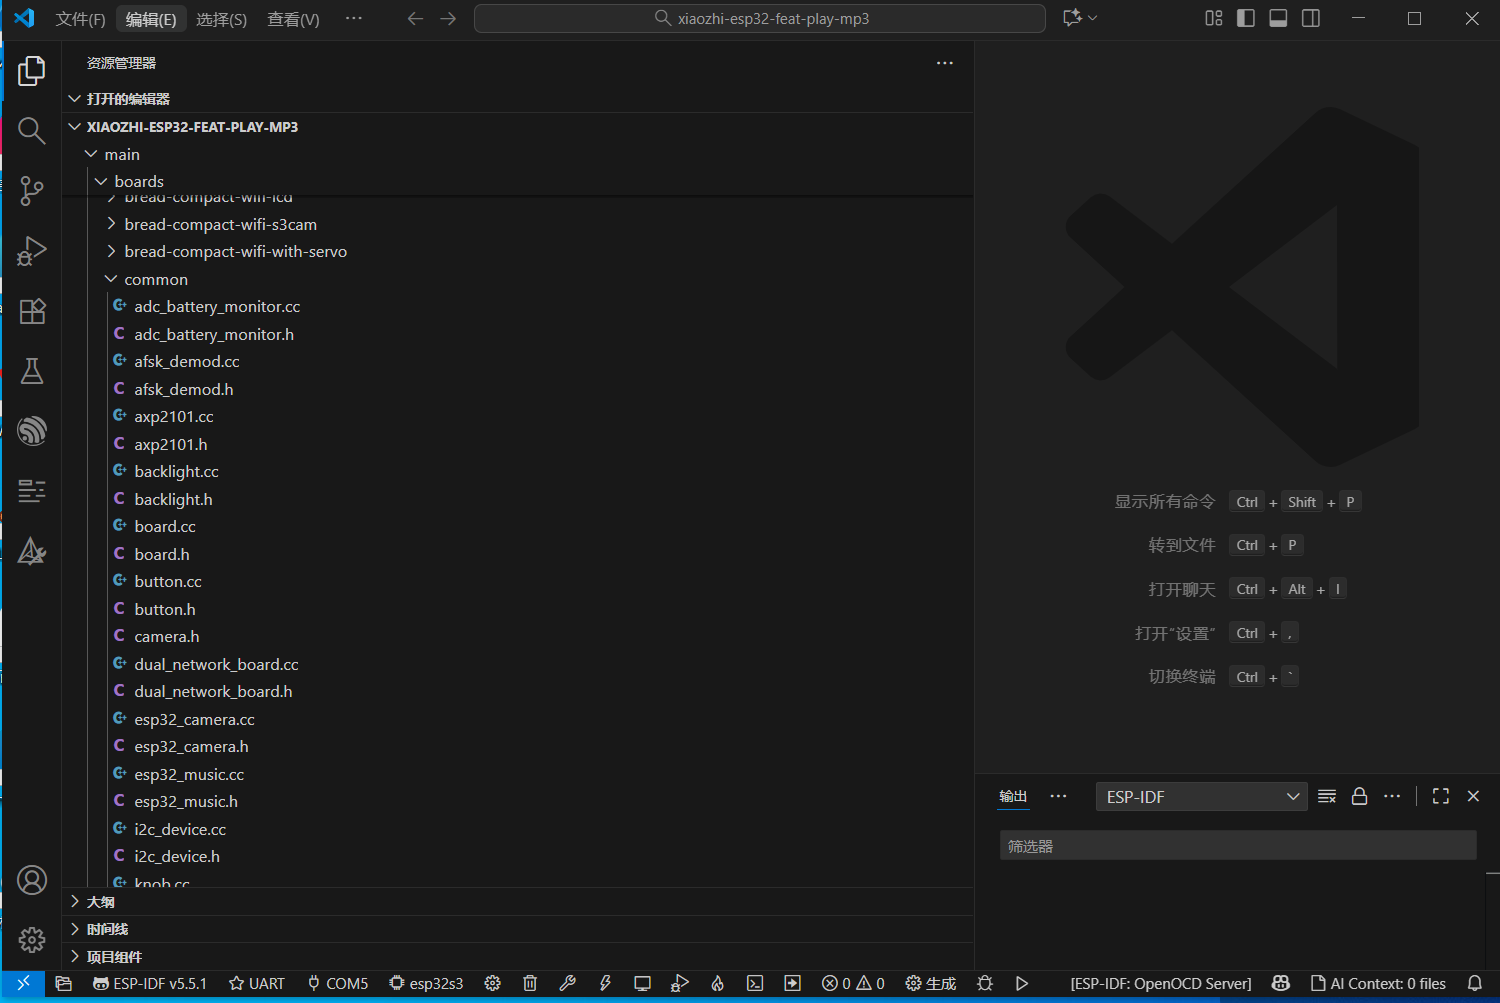Collapse the common folder
Image resolution: width=1500 pixels, height=1003 pixels.
tap(155, 279)
